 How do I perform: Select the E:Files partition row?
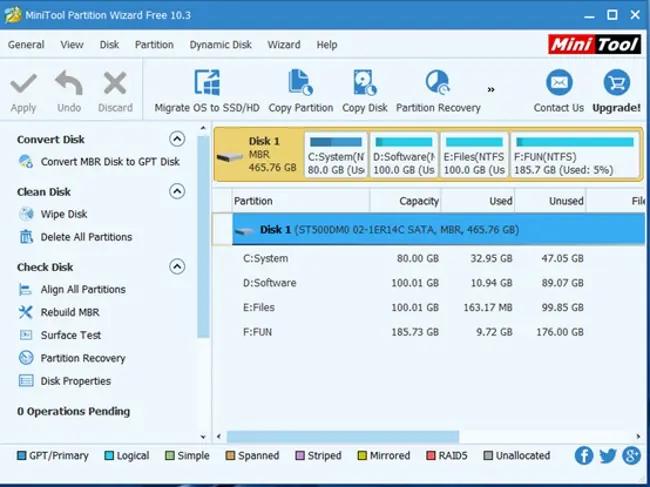(x=429, y=307)
